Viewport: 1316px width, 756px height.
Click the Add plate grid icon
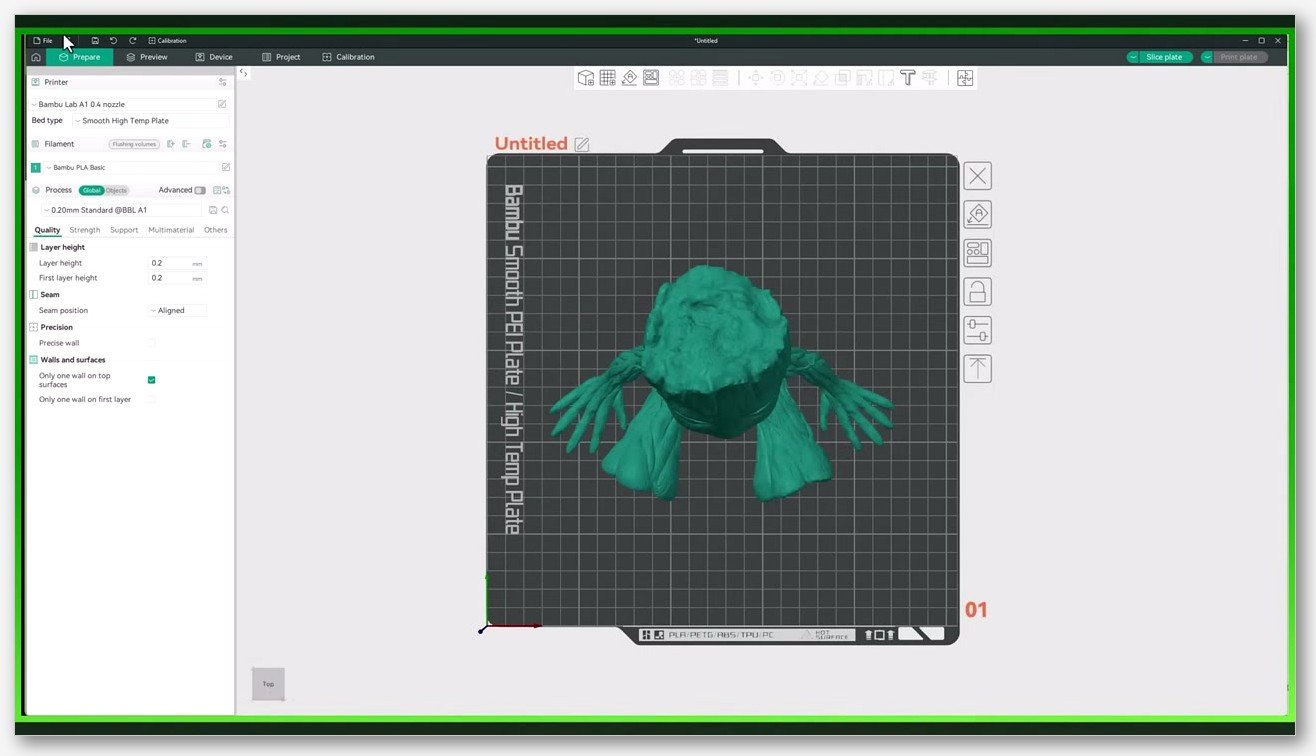click(607, 78)
